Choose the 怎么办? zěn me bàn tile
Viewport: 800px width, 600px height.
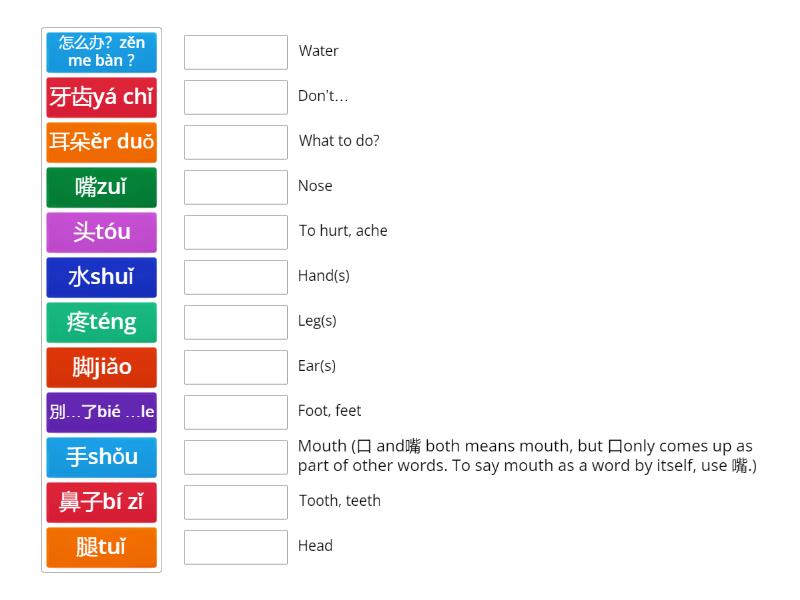[100, 52]
